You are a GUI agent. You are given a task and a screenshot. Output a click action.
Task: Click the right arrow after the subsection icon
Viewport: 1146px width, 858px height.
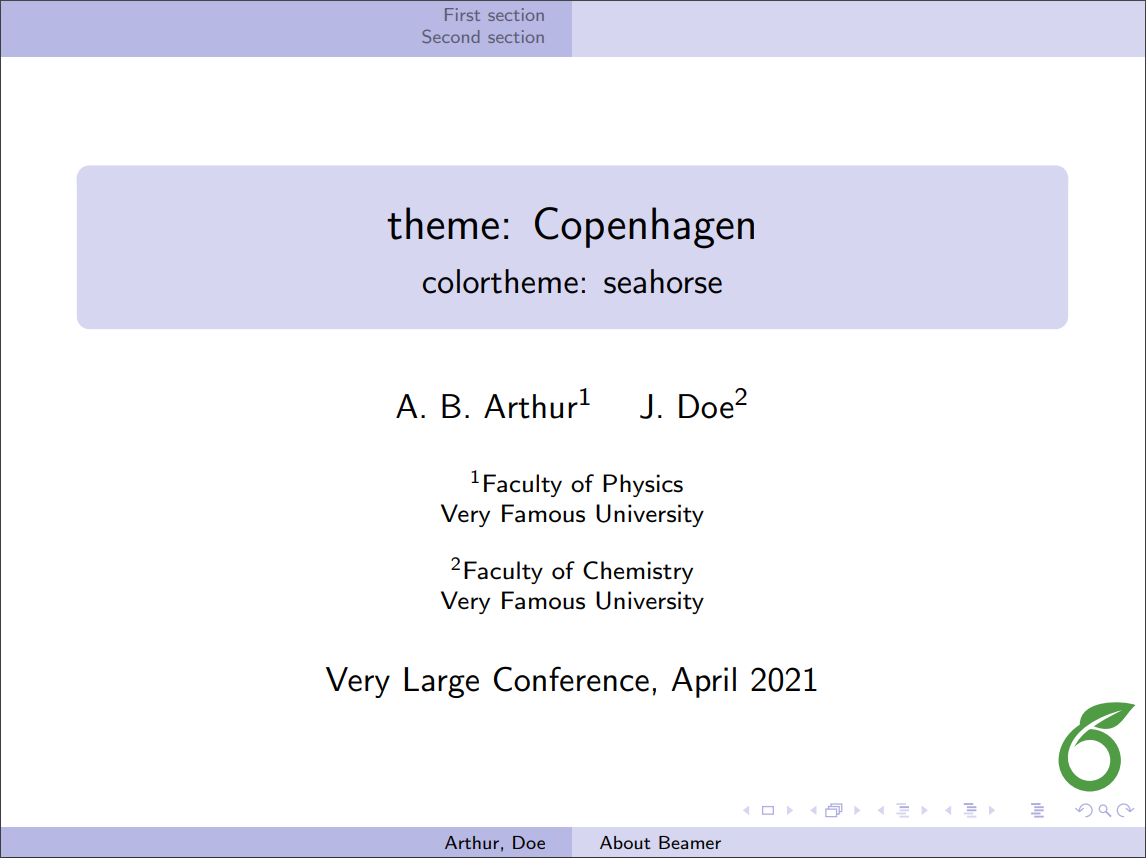click(x=992, y=810)
